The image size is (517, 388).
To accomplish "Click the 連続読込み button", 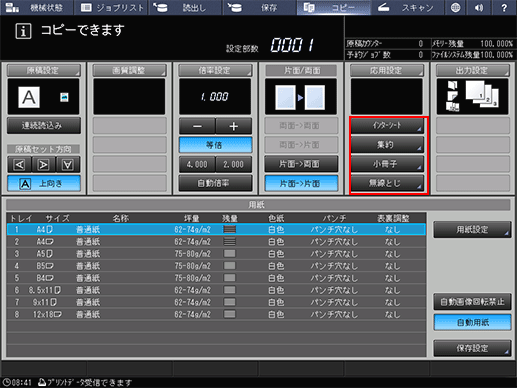I will [x=44, y=126].
